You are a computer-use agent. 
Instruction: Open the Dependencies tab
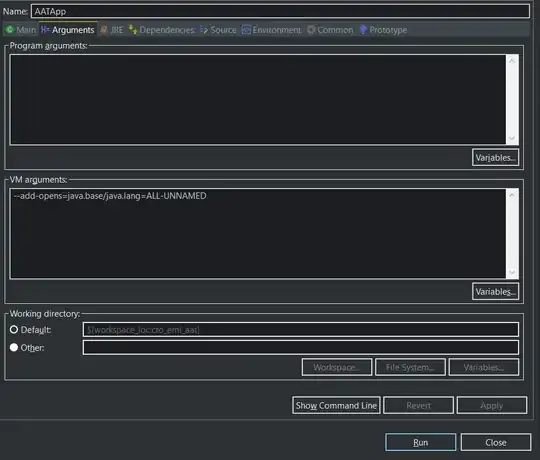tap(162, 30)
